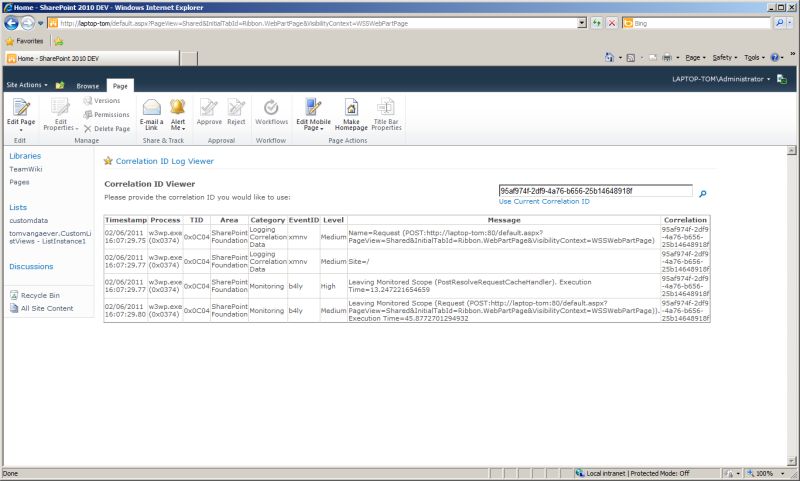Expand the zoom level 100% dropdown

tap(782, 473)
